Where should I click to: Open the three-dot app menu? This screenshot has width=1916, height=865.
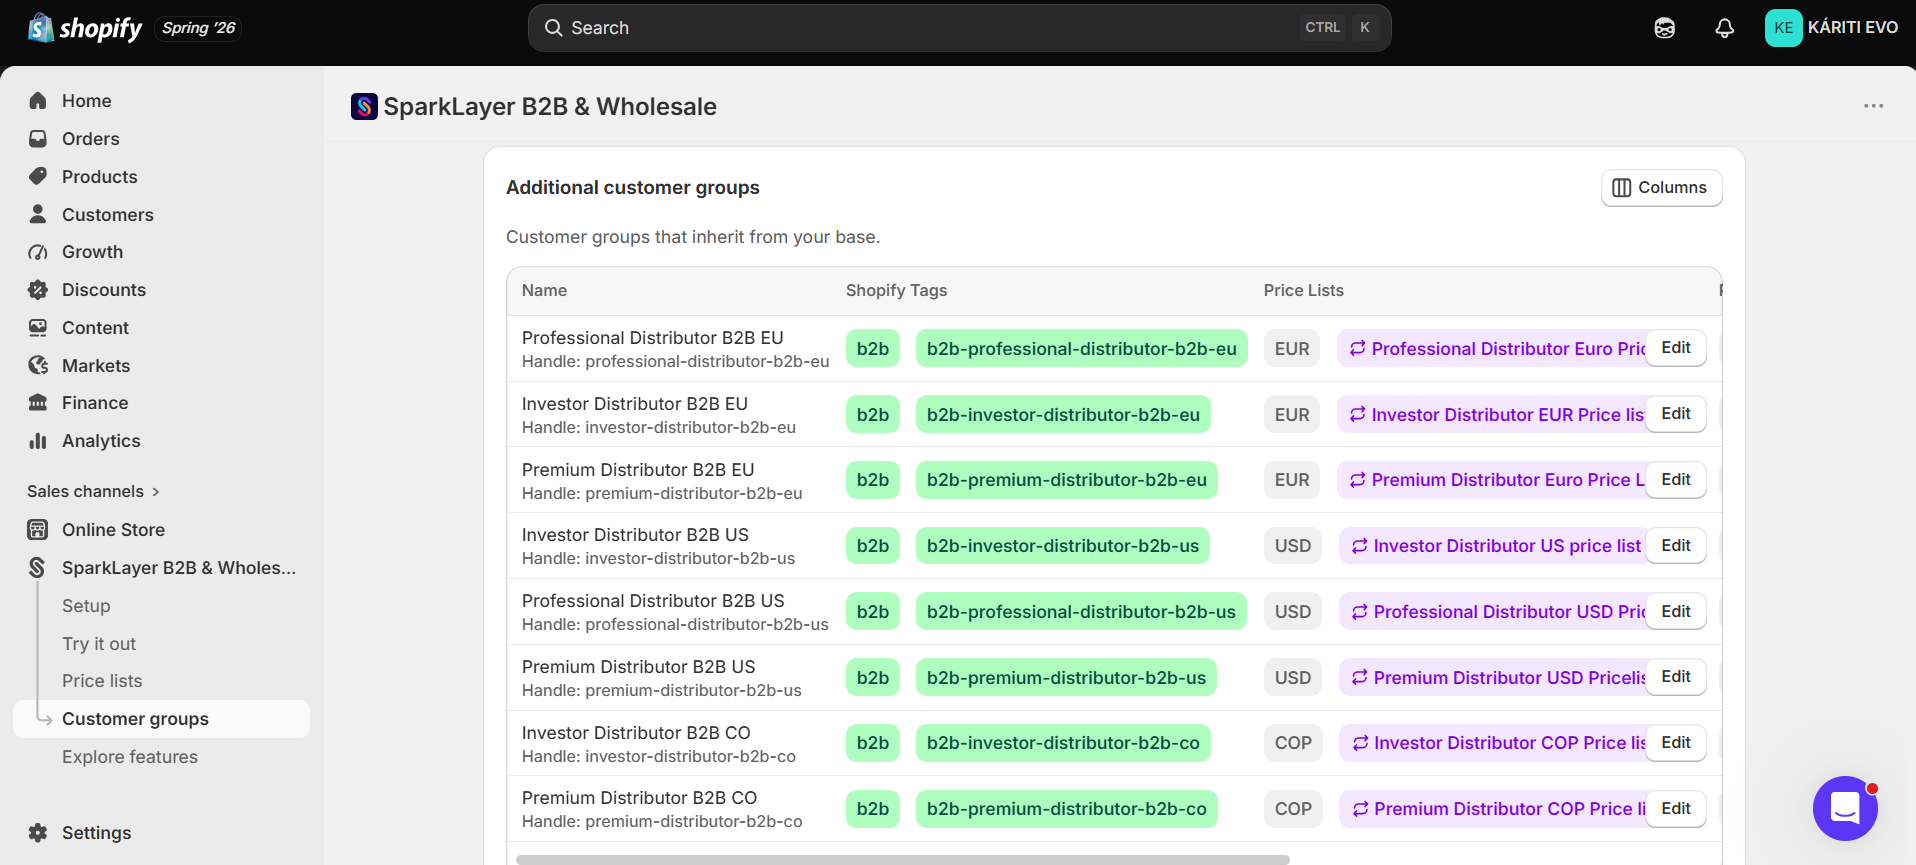[x=1873, y=106]
